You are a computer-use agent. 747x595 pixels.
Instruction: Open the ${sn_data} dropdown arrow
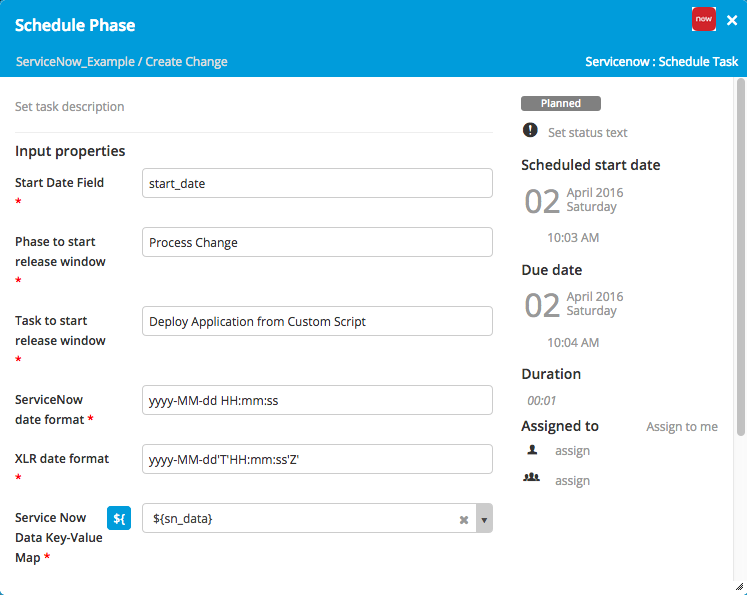coord(484,518)
